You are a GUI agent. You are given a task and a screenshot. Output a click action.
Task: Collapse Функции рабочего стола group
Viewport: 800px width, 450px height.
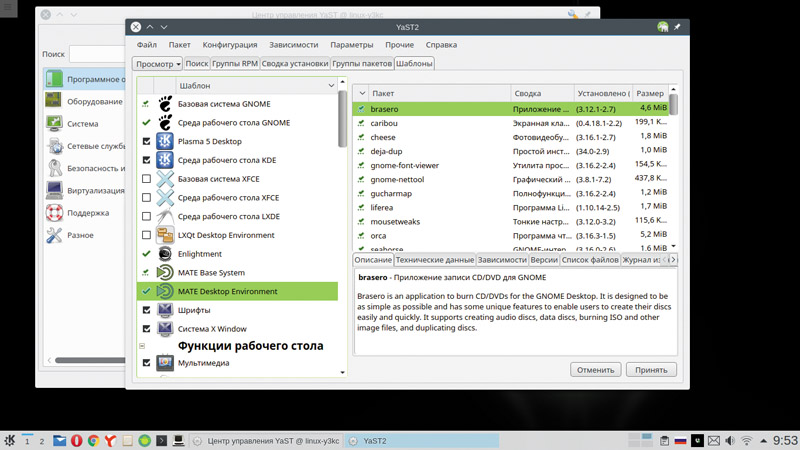tap(142, 346)
